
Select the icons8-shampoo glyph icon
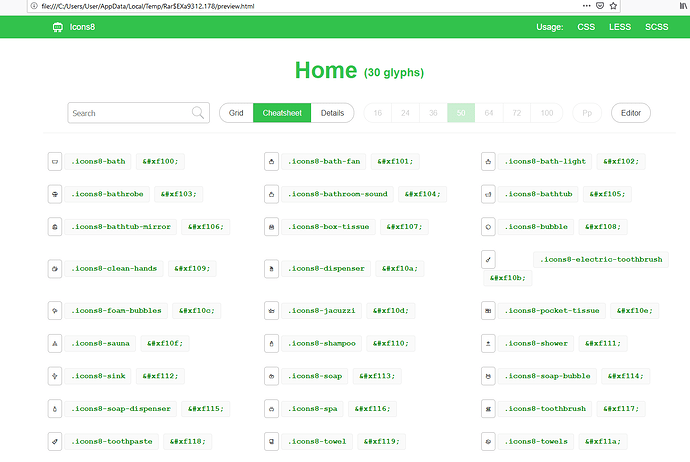click(272, 344)
